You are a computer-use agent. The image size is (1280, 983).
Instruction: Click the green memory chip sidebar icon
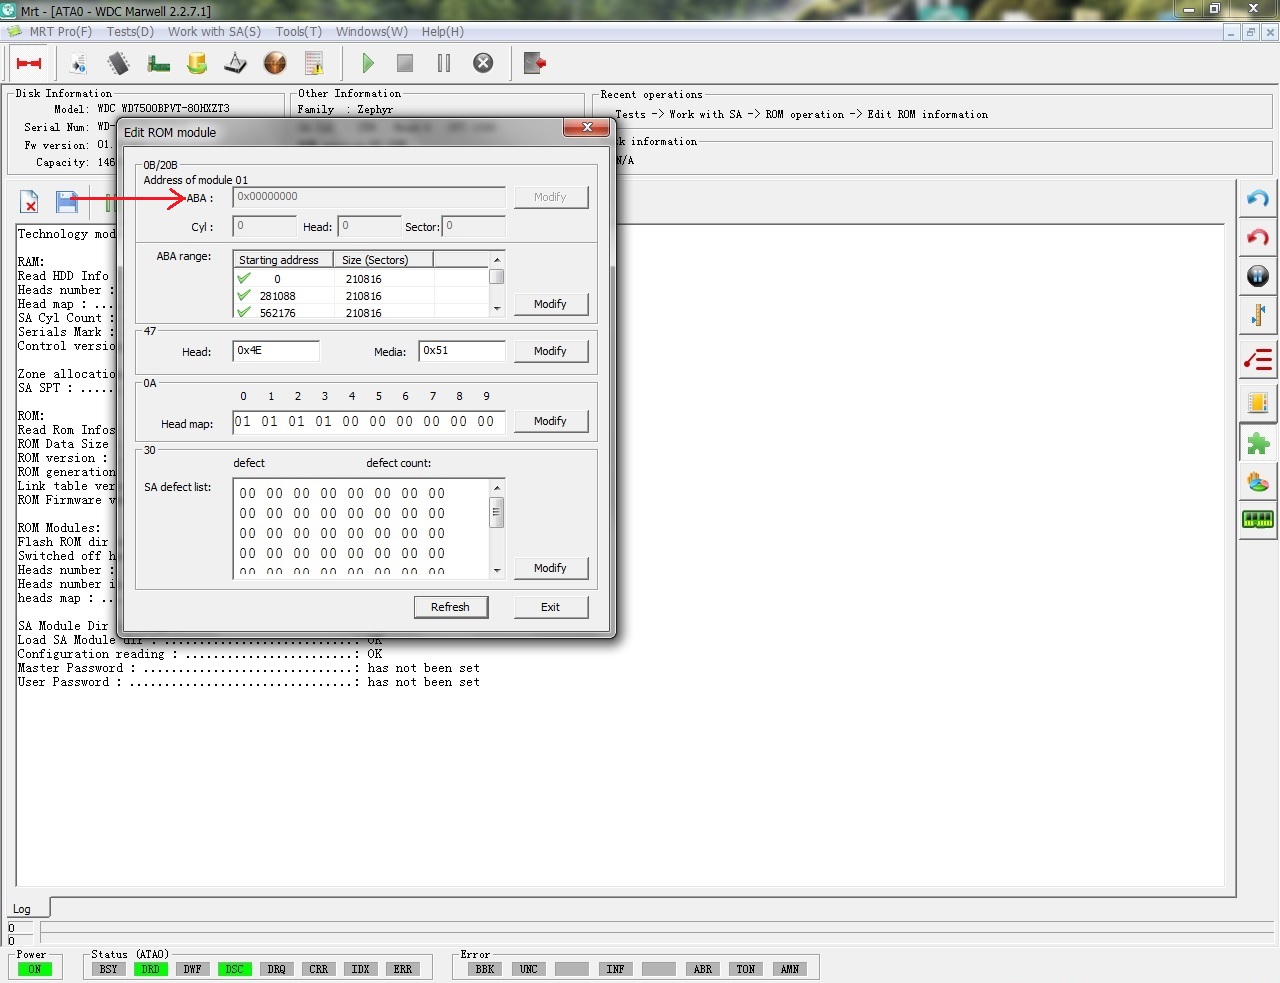1258,519
